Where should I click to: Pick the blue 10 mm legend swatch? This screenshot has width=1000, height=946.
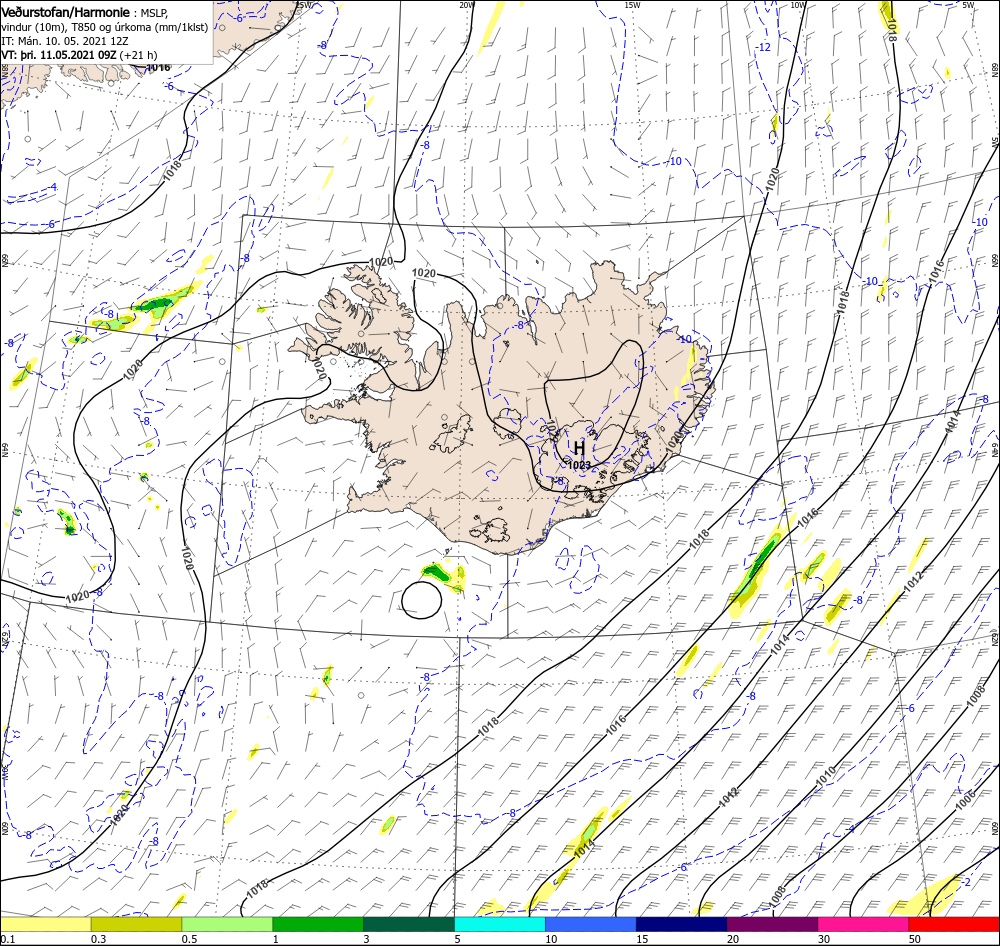point(591,924)
